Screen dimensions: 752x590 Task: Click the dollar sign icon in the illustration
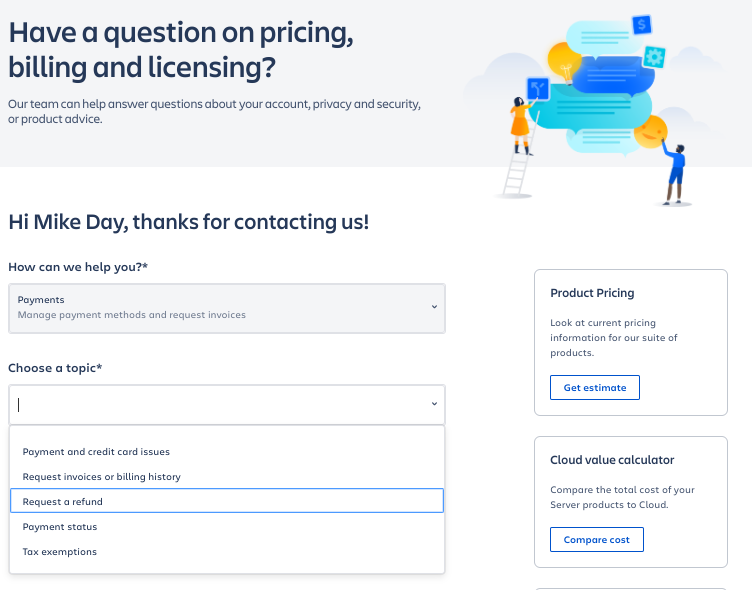point(642,24)
